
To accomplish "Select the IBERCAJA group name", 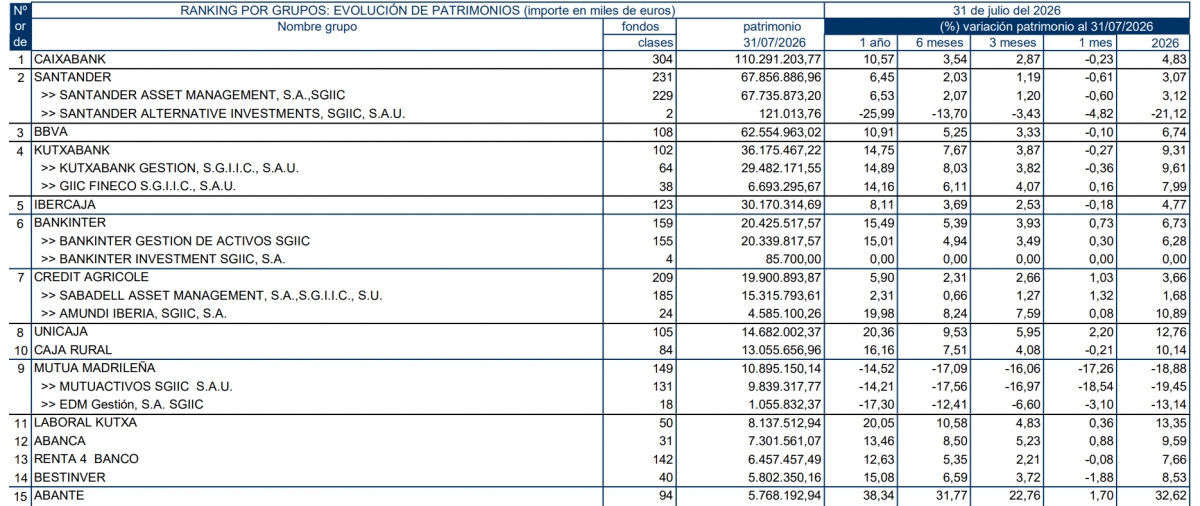I will coord(66,205).
